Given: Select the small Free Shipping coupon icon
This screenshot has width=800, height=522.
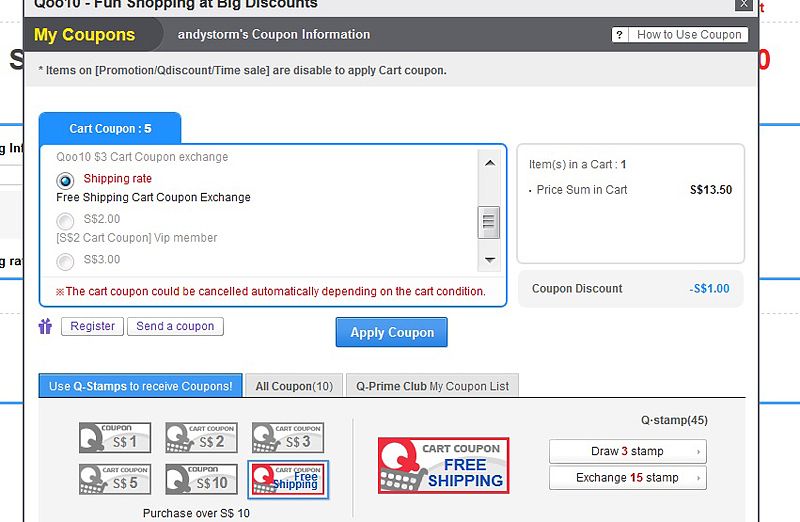Looking at the screenshot, I should (x=287, y=479).
